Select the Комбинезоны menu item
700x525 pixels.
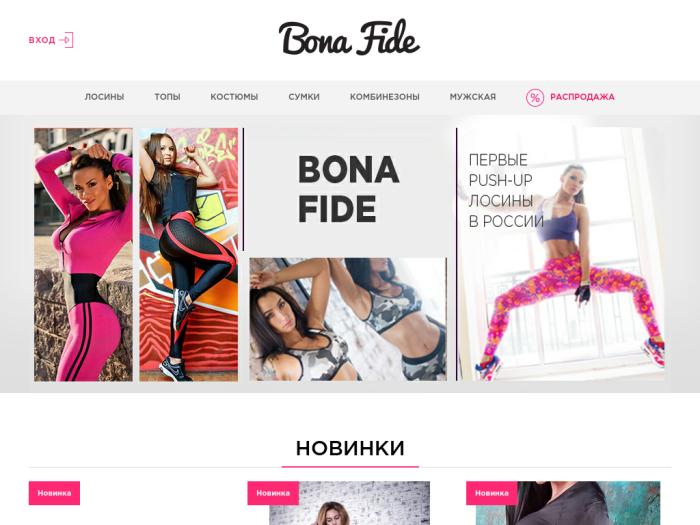pyautogui.click(x=385, y=97)
